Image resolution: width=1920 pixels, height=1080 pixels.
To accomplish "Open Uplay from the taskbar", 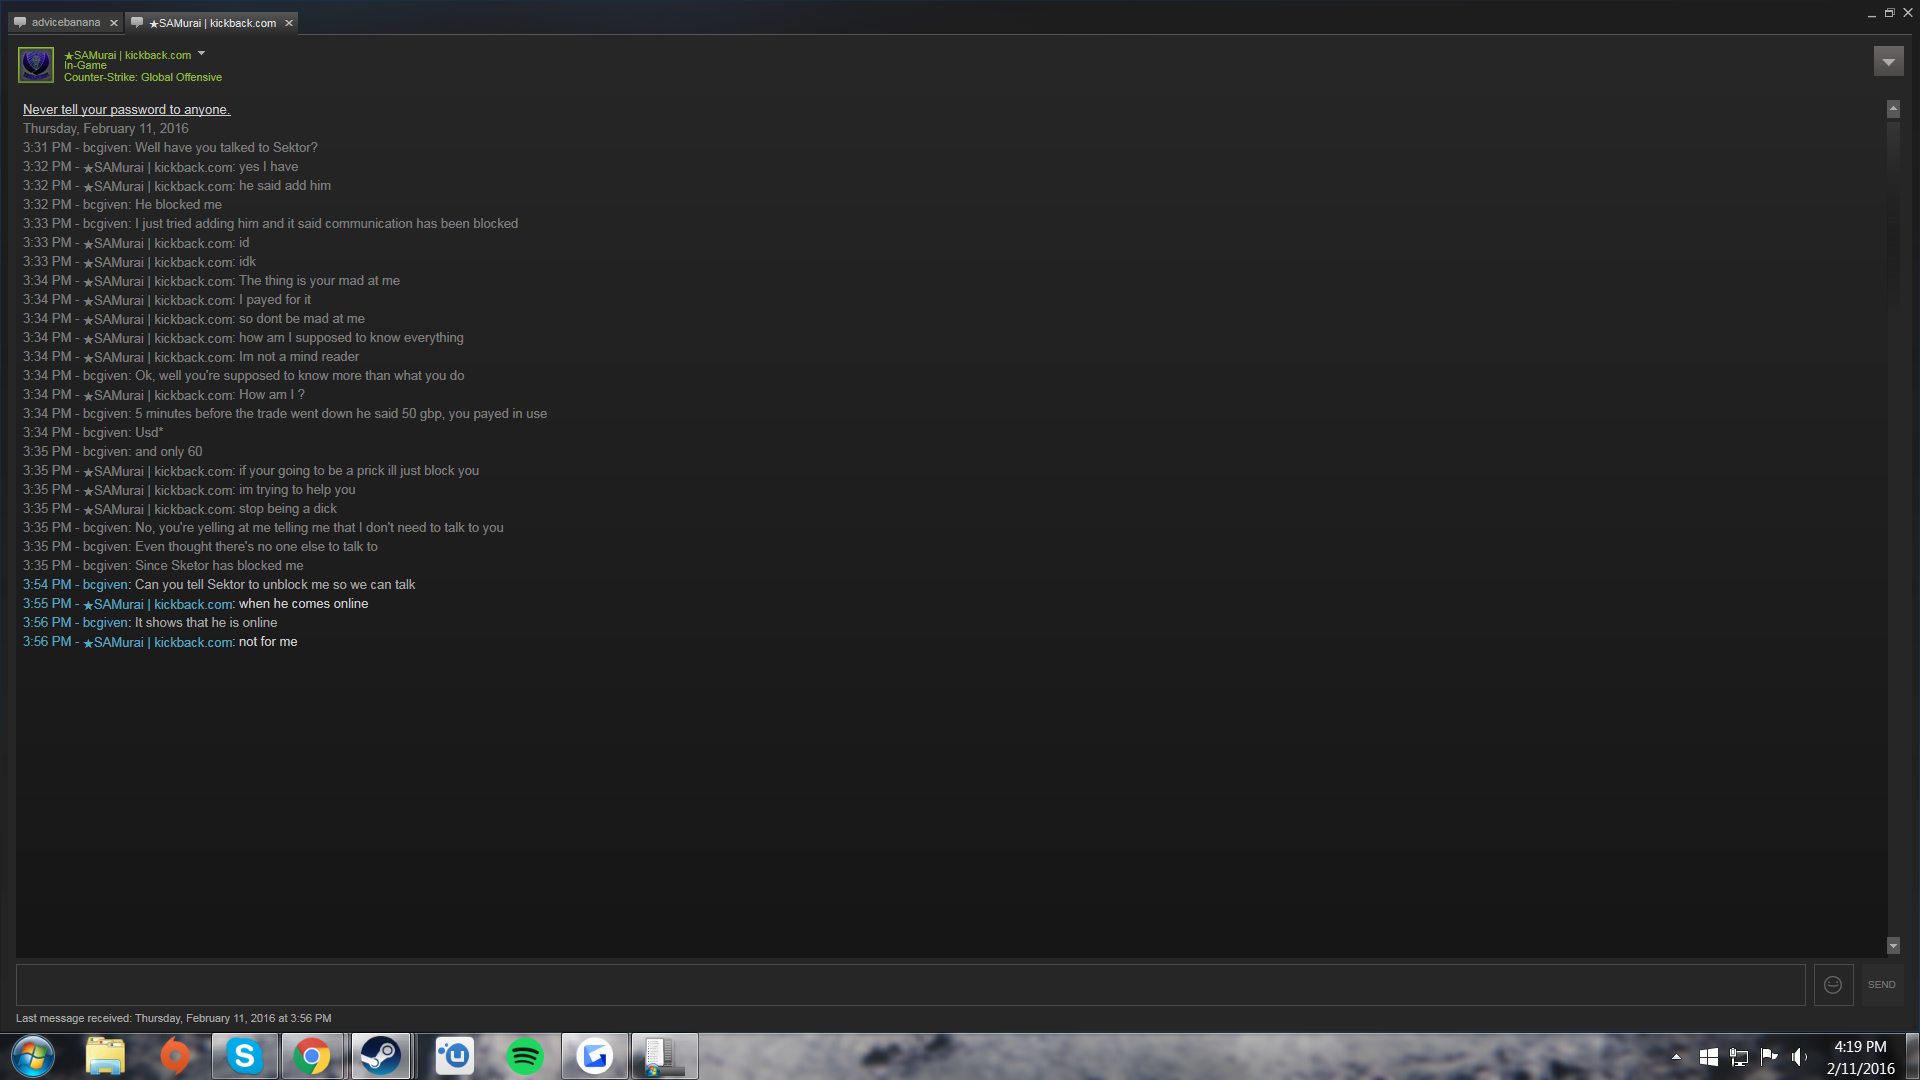I will pyautogui.click(x=455, y=1056).
